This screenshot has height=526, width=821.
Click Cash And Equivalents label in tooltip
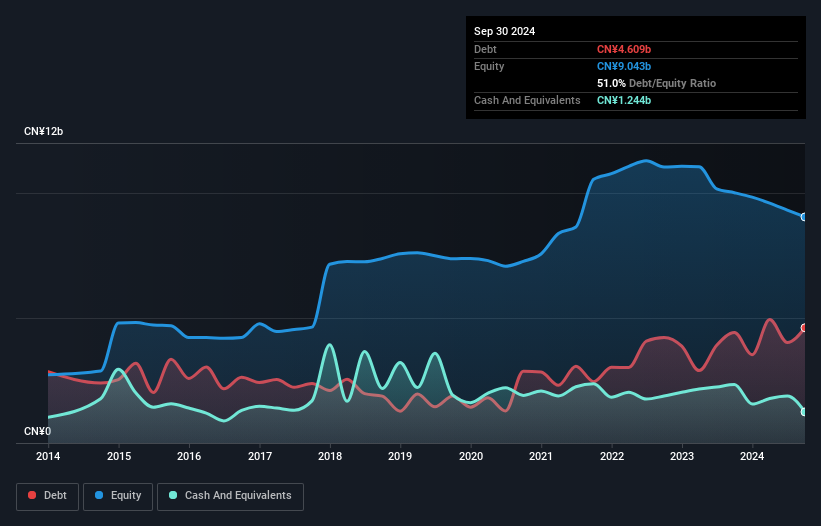pyautogui.click(x=527, y=100)
